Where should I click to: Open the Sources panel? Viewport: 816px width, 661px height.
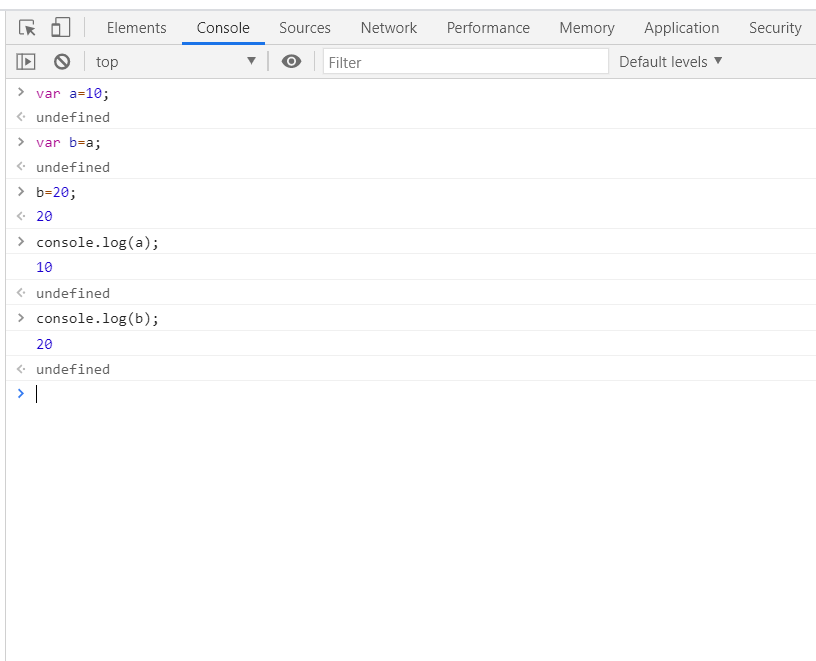click(x=305, y=27)
